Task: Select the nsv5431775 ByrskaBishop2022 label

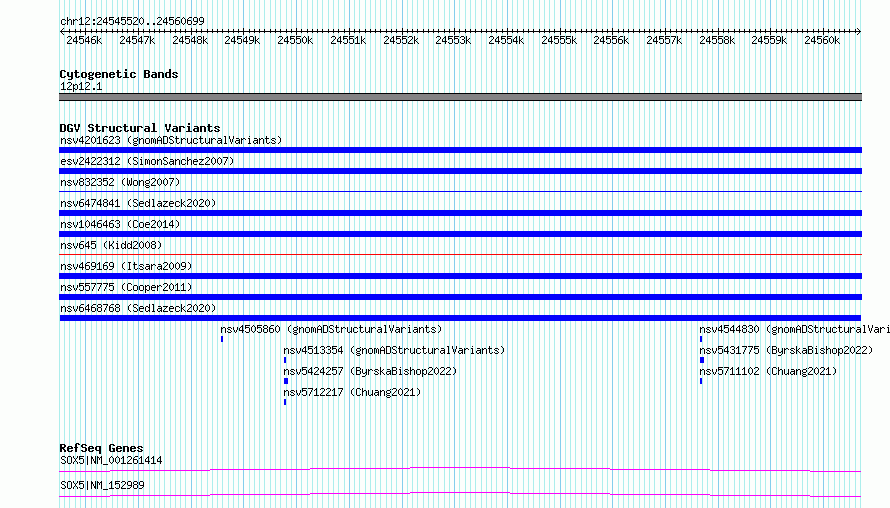Action: click(786, 350)
